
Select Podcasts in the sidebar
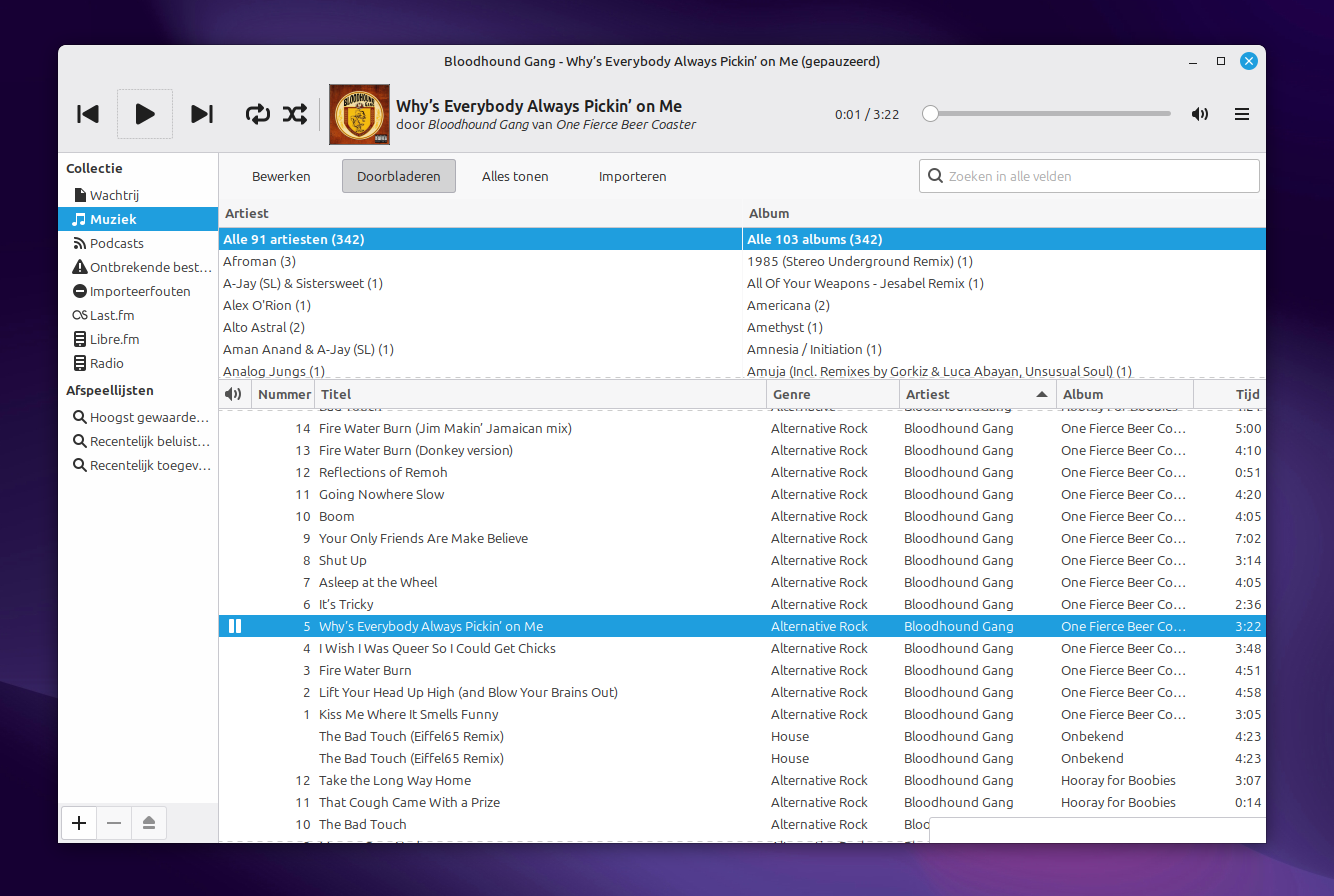[x=117, y=243]
